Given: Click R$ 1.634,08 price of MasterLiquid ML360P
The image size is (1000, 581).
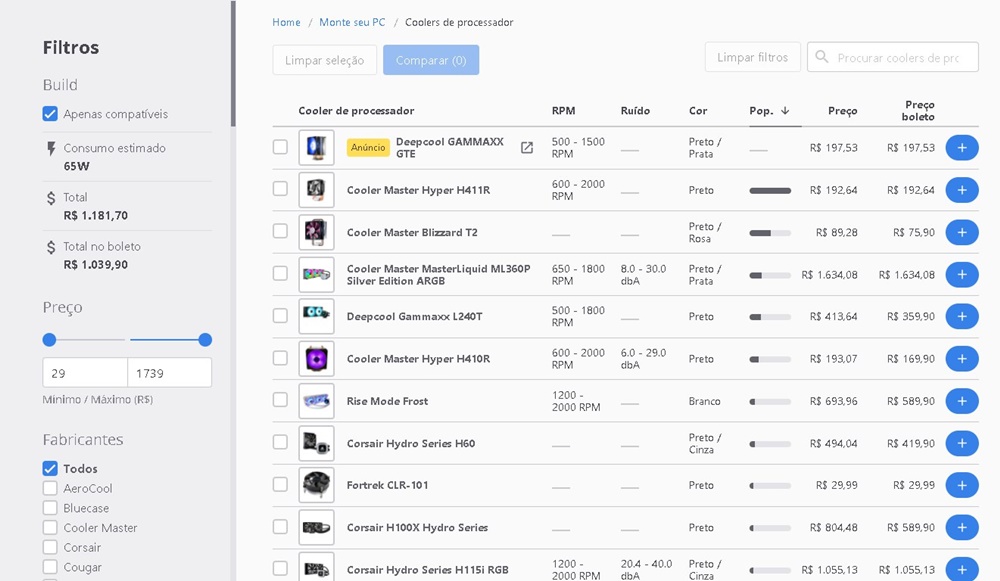Looking at the screenshot, I should (x=830, y=275).
